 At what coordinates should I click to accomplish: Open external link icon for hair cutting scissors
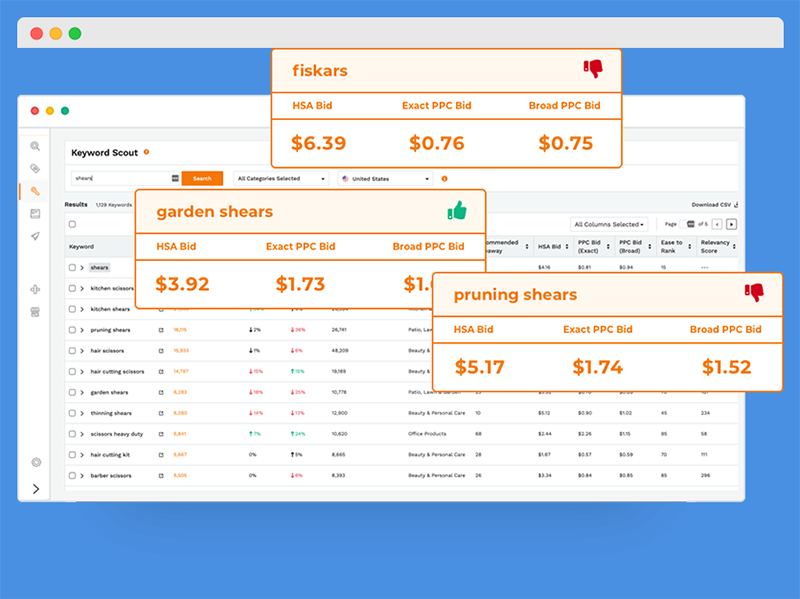click(x=161, y=371)
